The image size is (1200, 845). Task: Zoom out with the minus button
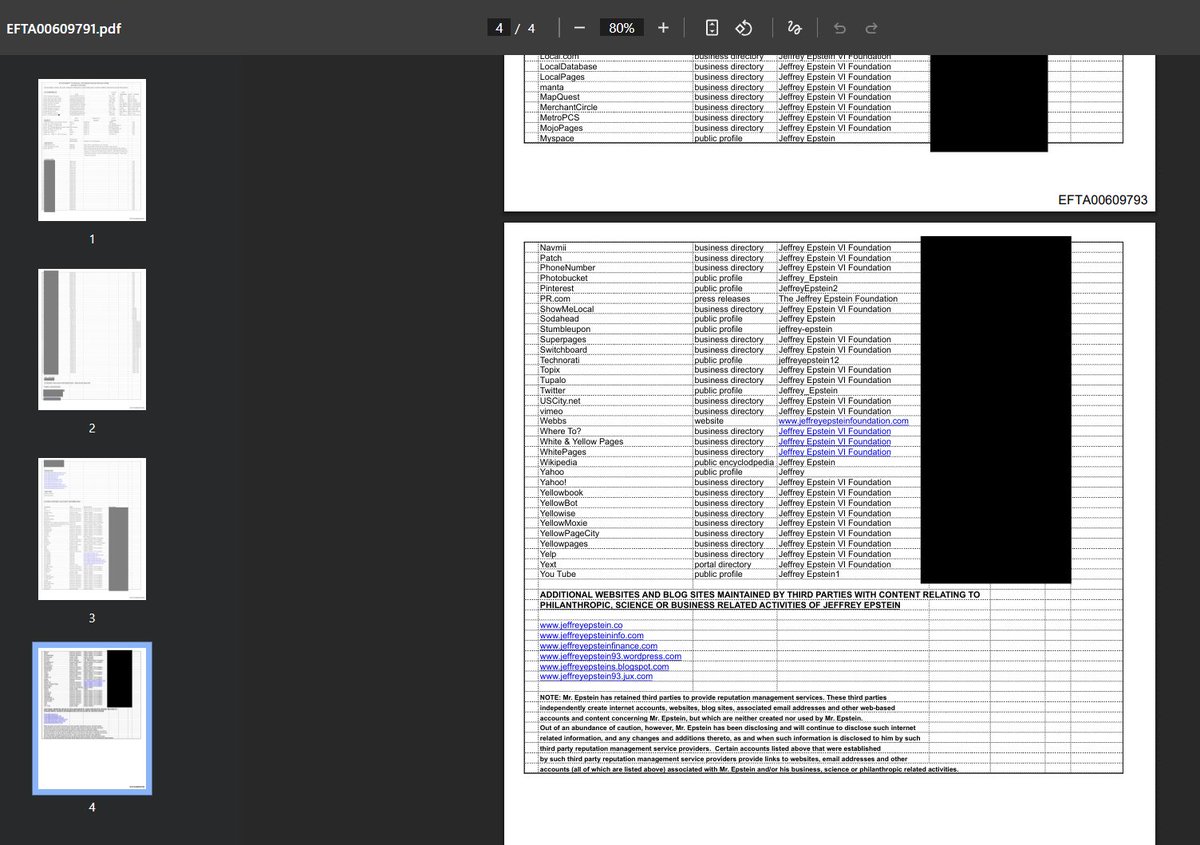580,28
